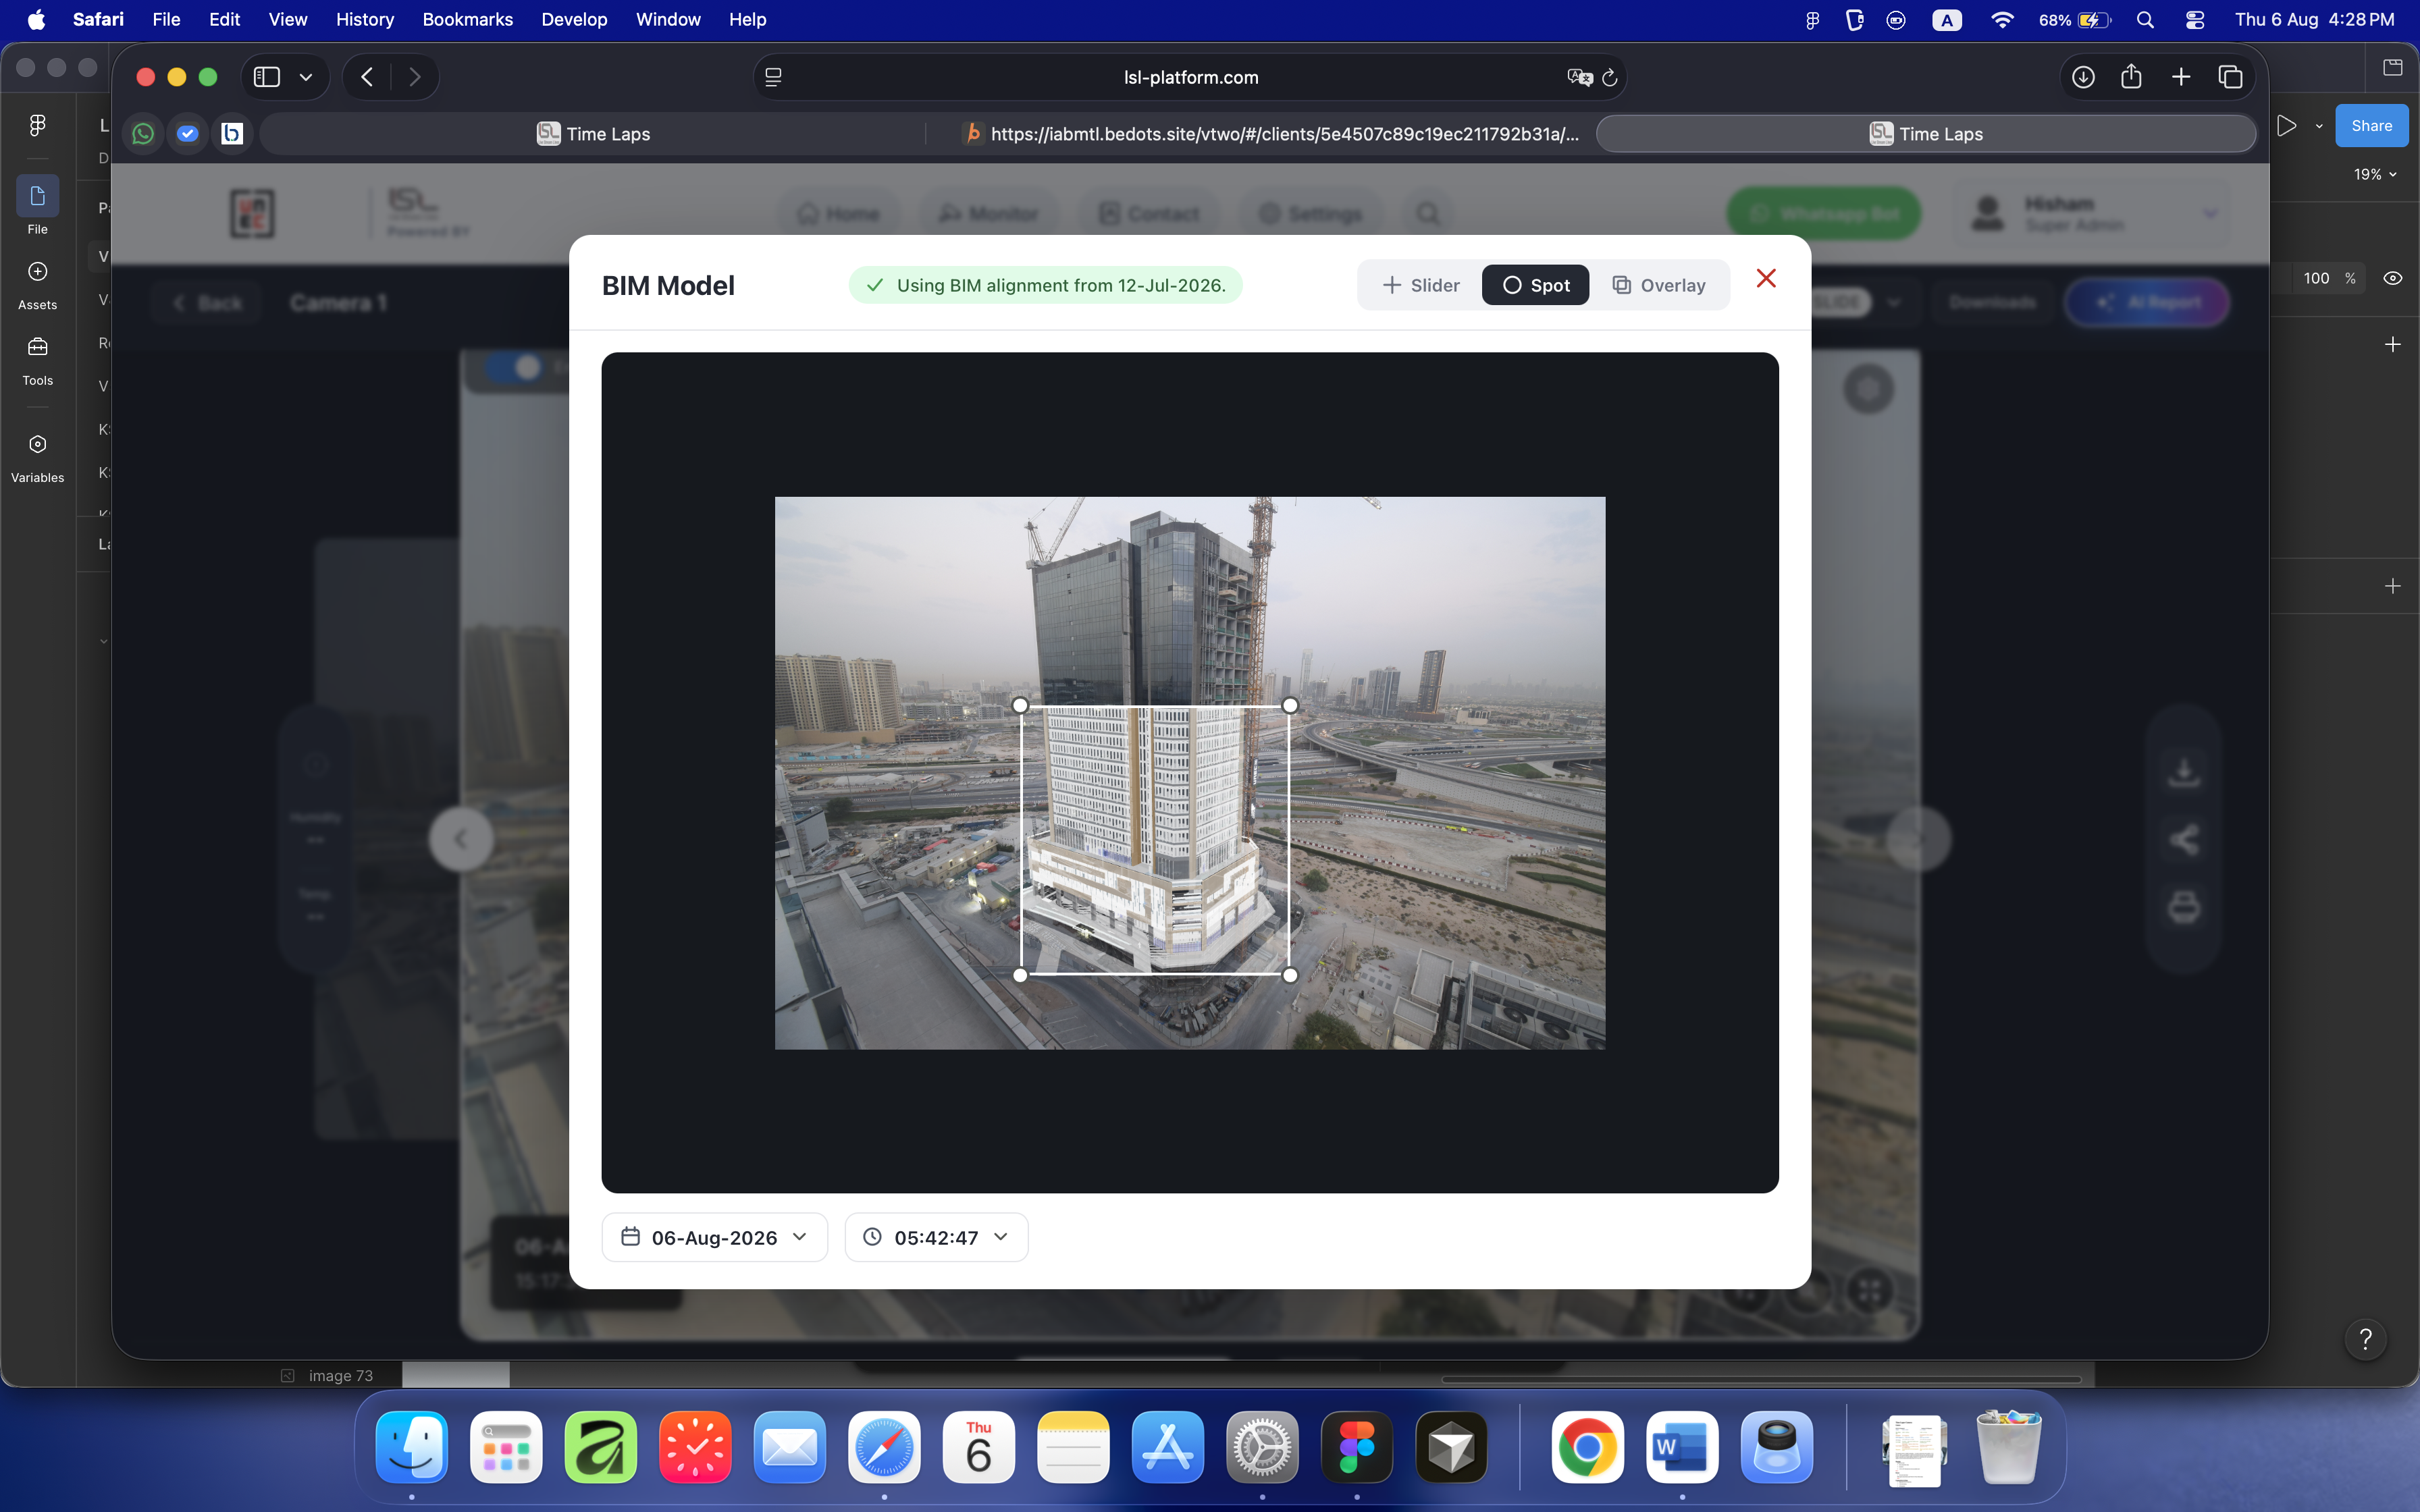Open the 19% zoom dropdown in Figma

[2375, 174]
